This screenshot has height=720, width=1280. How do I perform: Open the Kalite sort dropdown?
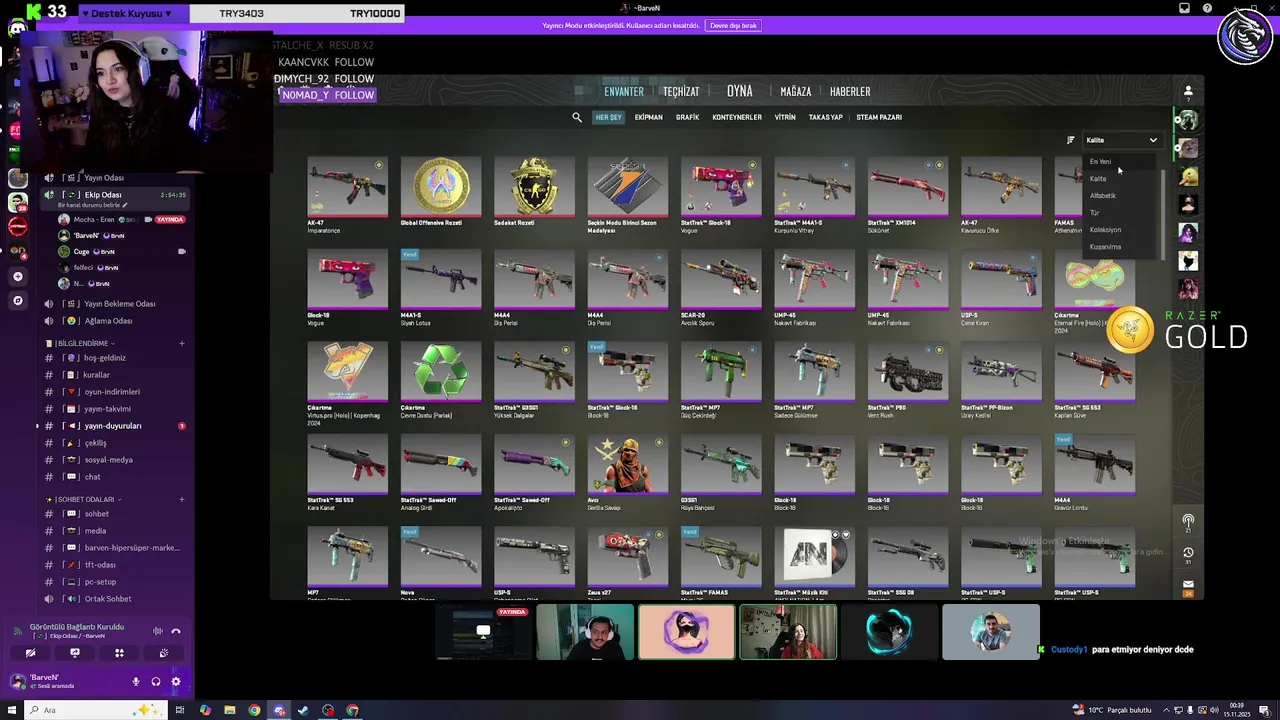pyautogui.click(x=1121, y=140)
